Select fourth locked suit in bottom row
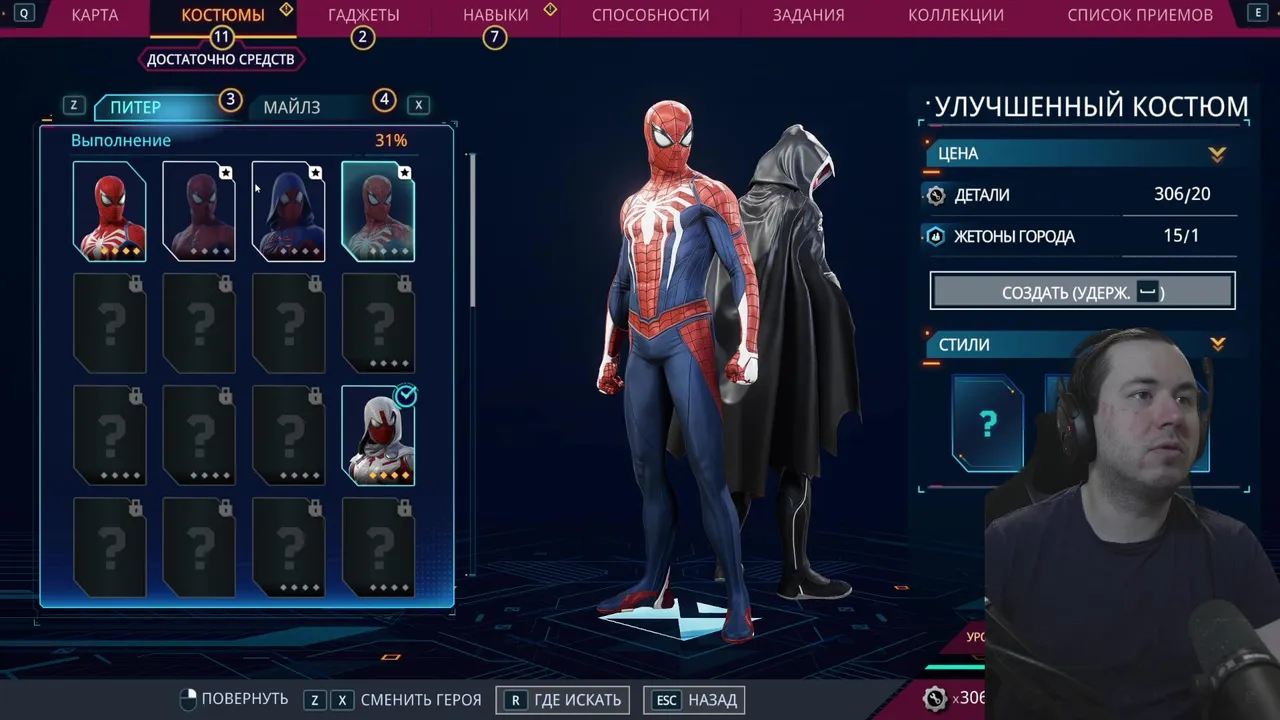The image size is (1280, 720). coord(378,548)
